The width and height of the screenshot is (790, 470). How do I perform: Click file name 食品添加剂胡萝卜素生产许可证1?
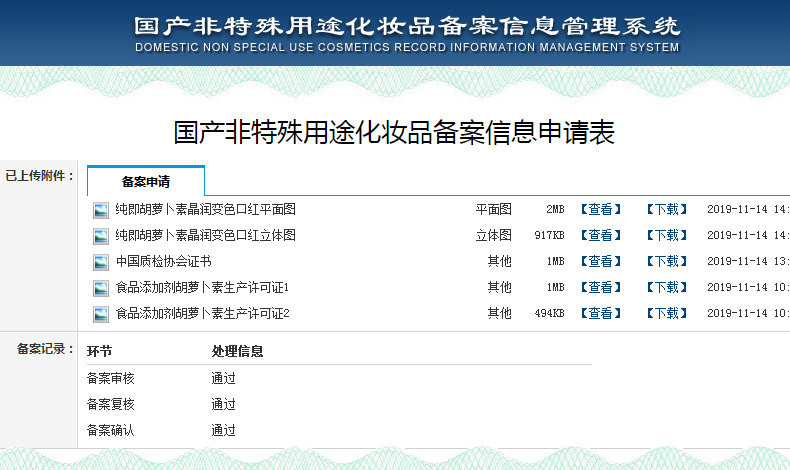click(203, 288)
